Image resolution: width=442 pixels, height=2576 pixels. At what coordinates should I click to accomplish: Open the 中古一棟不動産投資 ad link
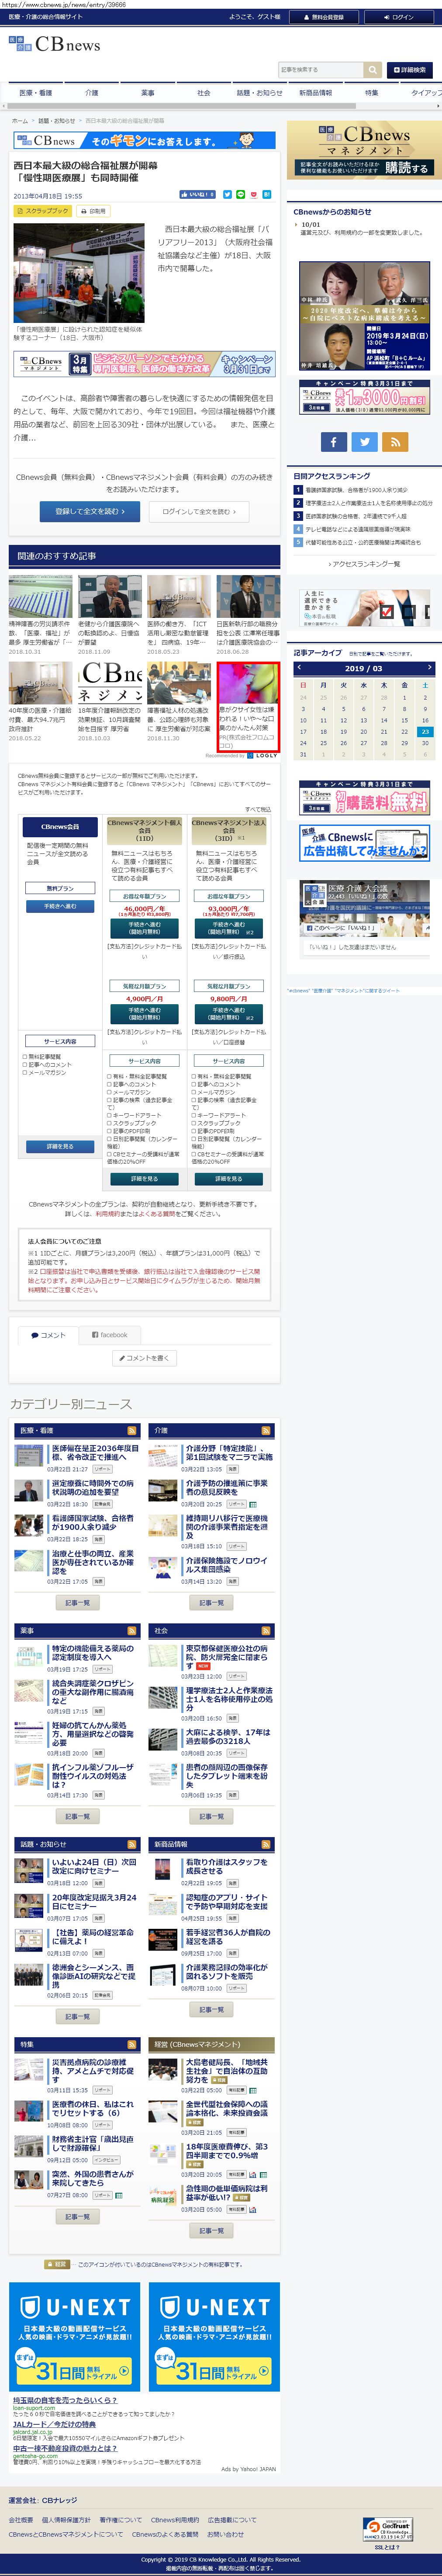coord(65,2448)
